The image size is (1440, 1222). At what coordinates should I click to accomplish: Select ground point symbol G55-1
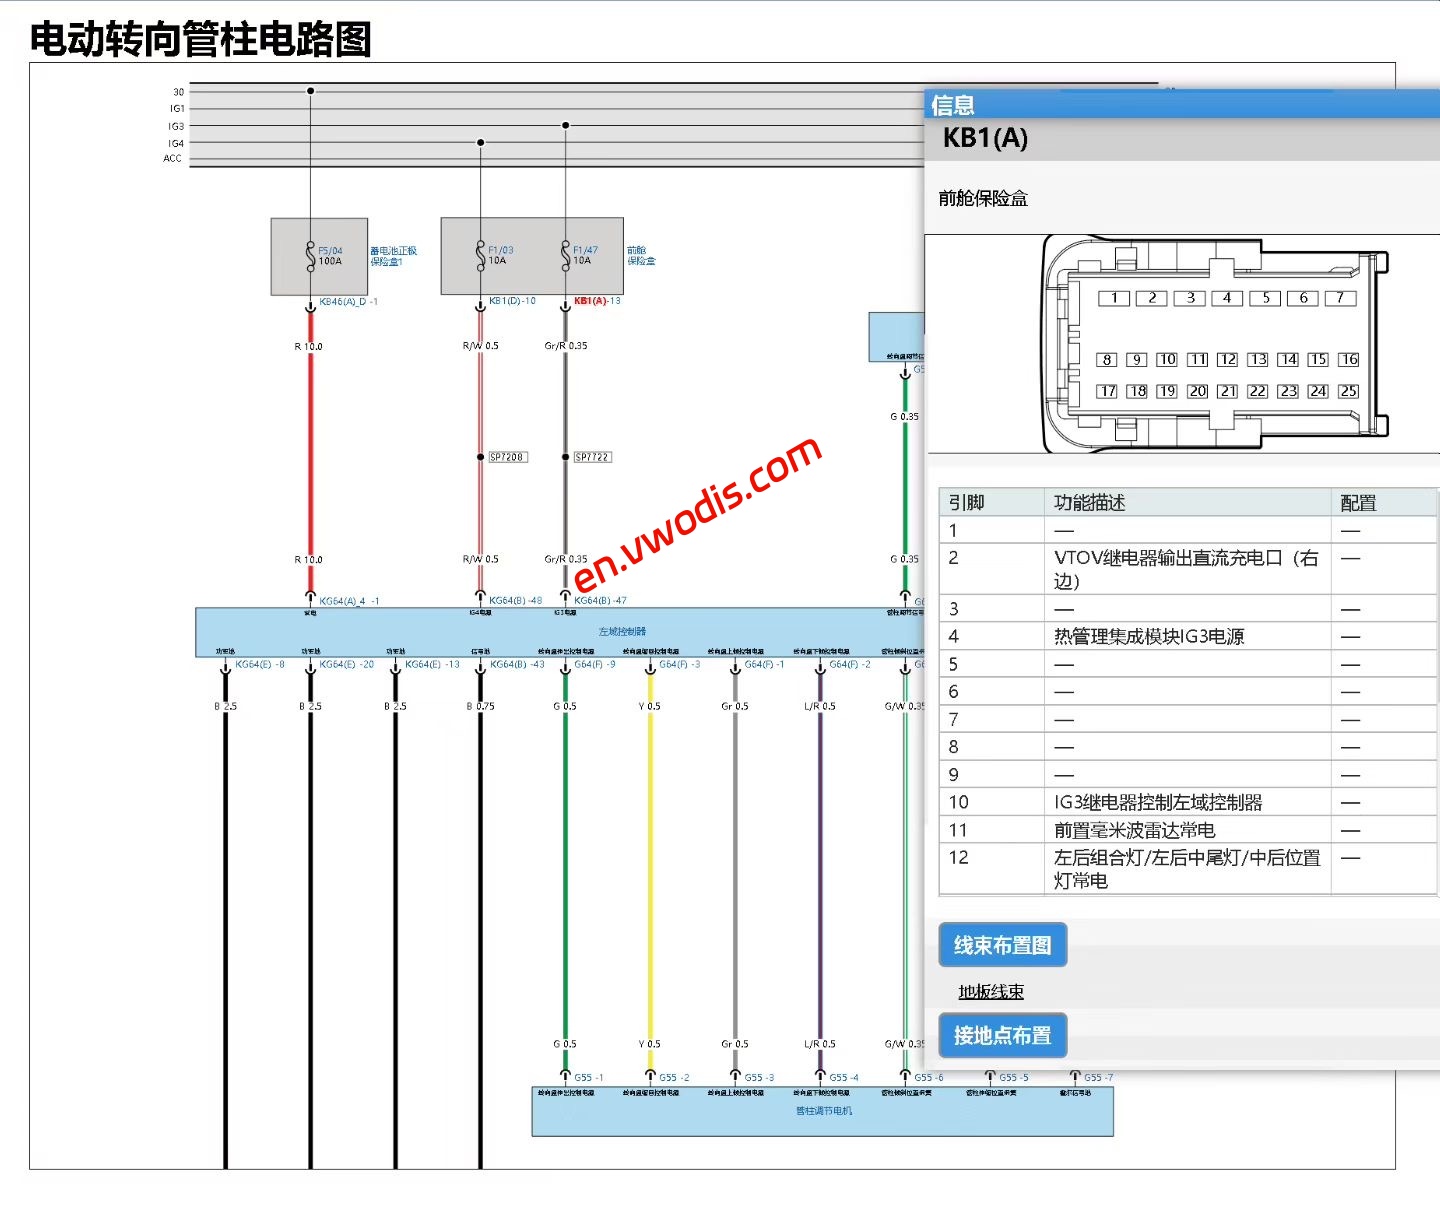[x=565, y=1076]
